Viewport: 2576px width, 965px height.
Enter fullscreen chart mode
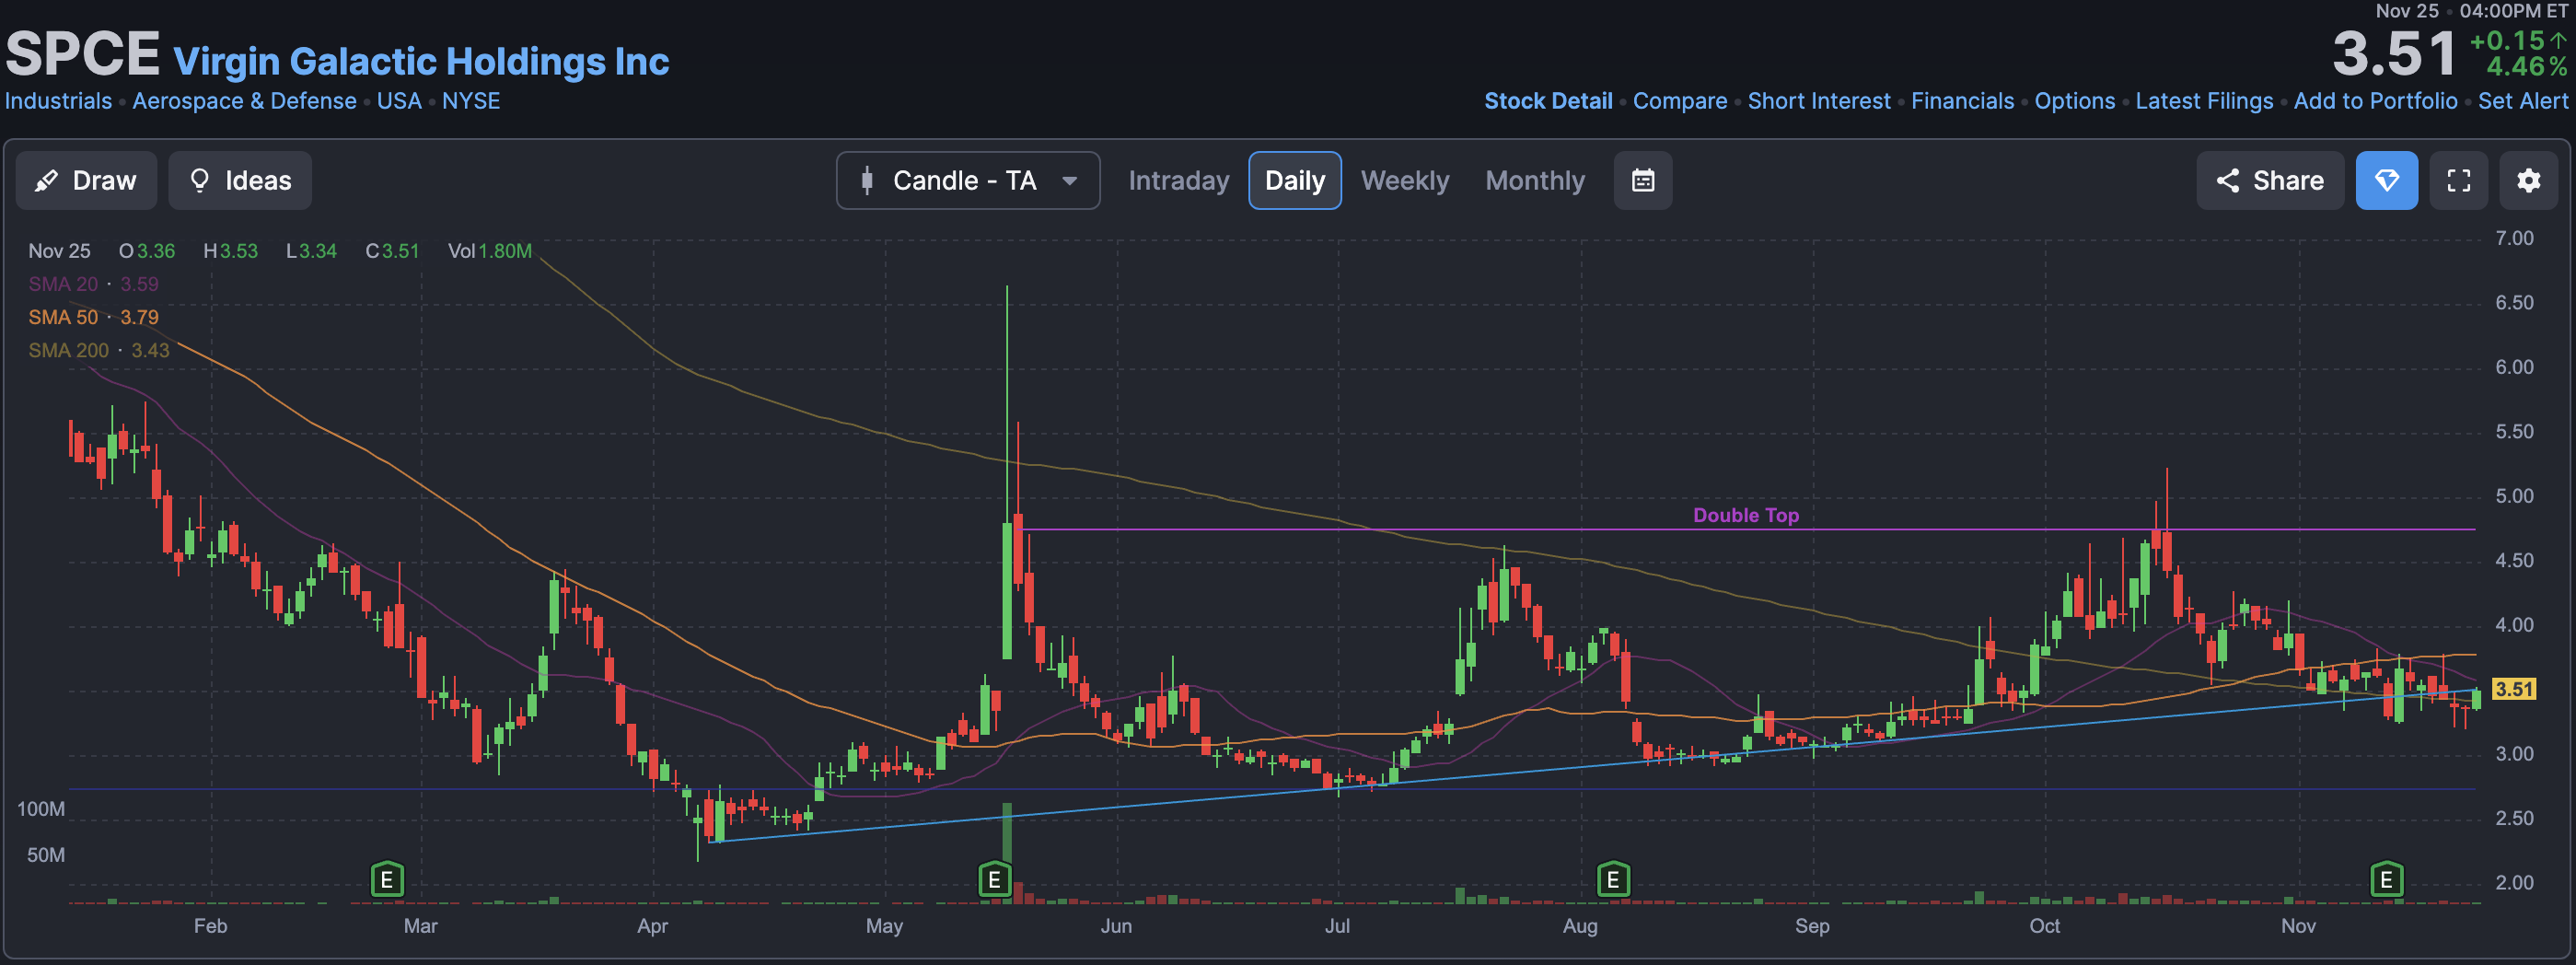[x=2458, y=180]
